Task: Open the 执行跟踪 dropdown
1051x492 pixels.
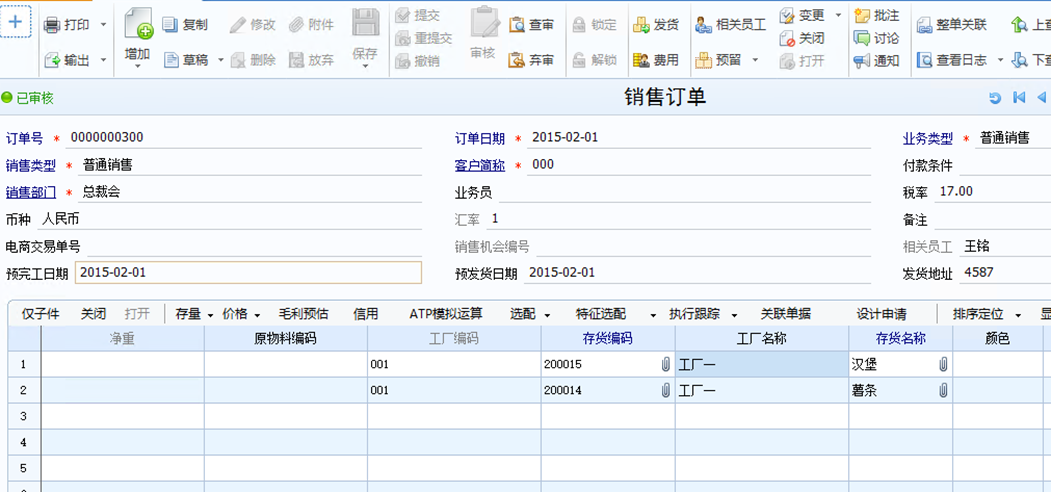Action: click(x=734, y=315)
